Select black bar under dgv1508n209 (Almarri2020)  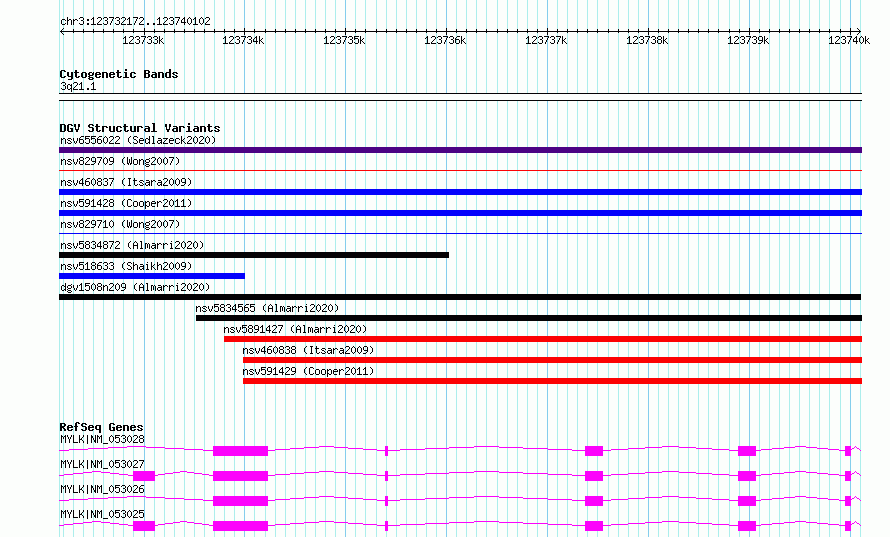460,297
